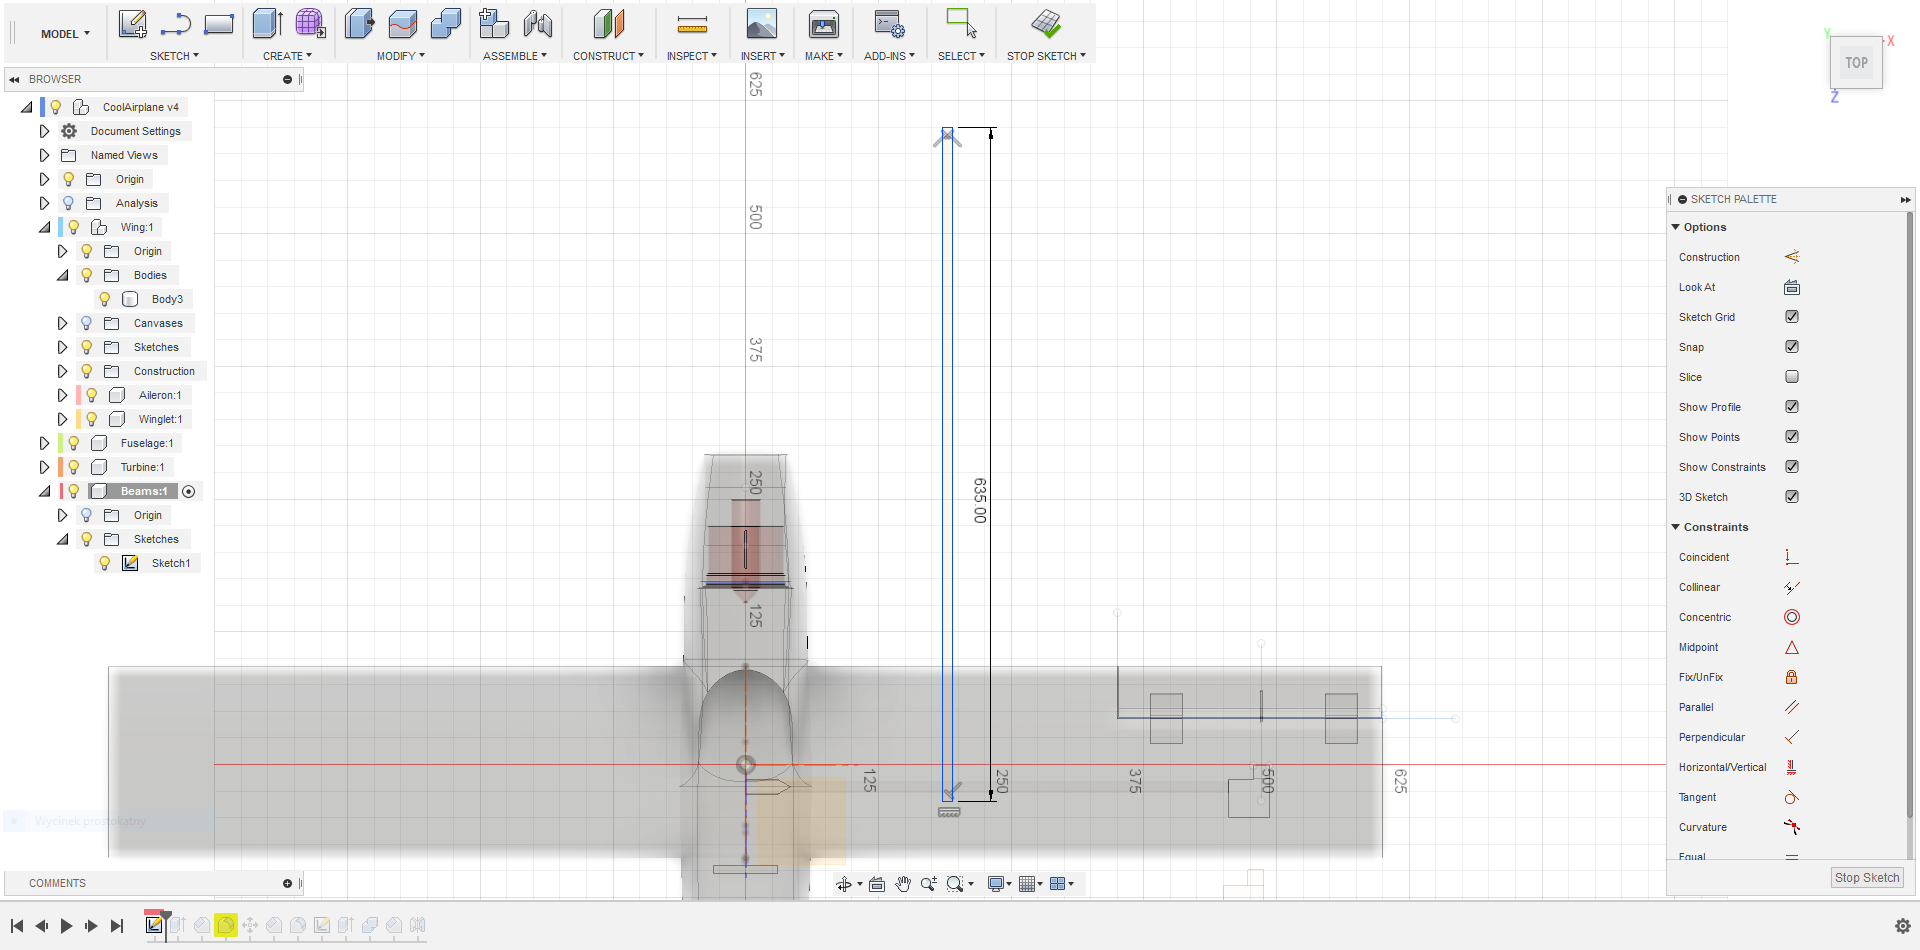
Task: Select the Rectangle sketch tool icon
Action: [219, 24]
